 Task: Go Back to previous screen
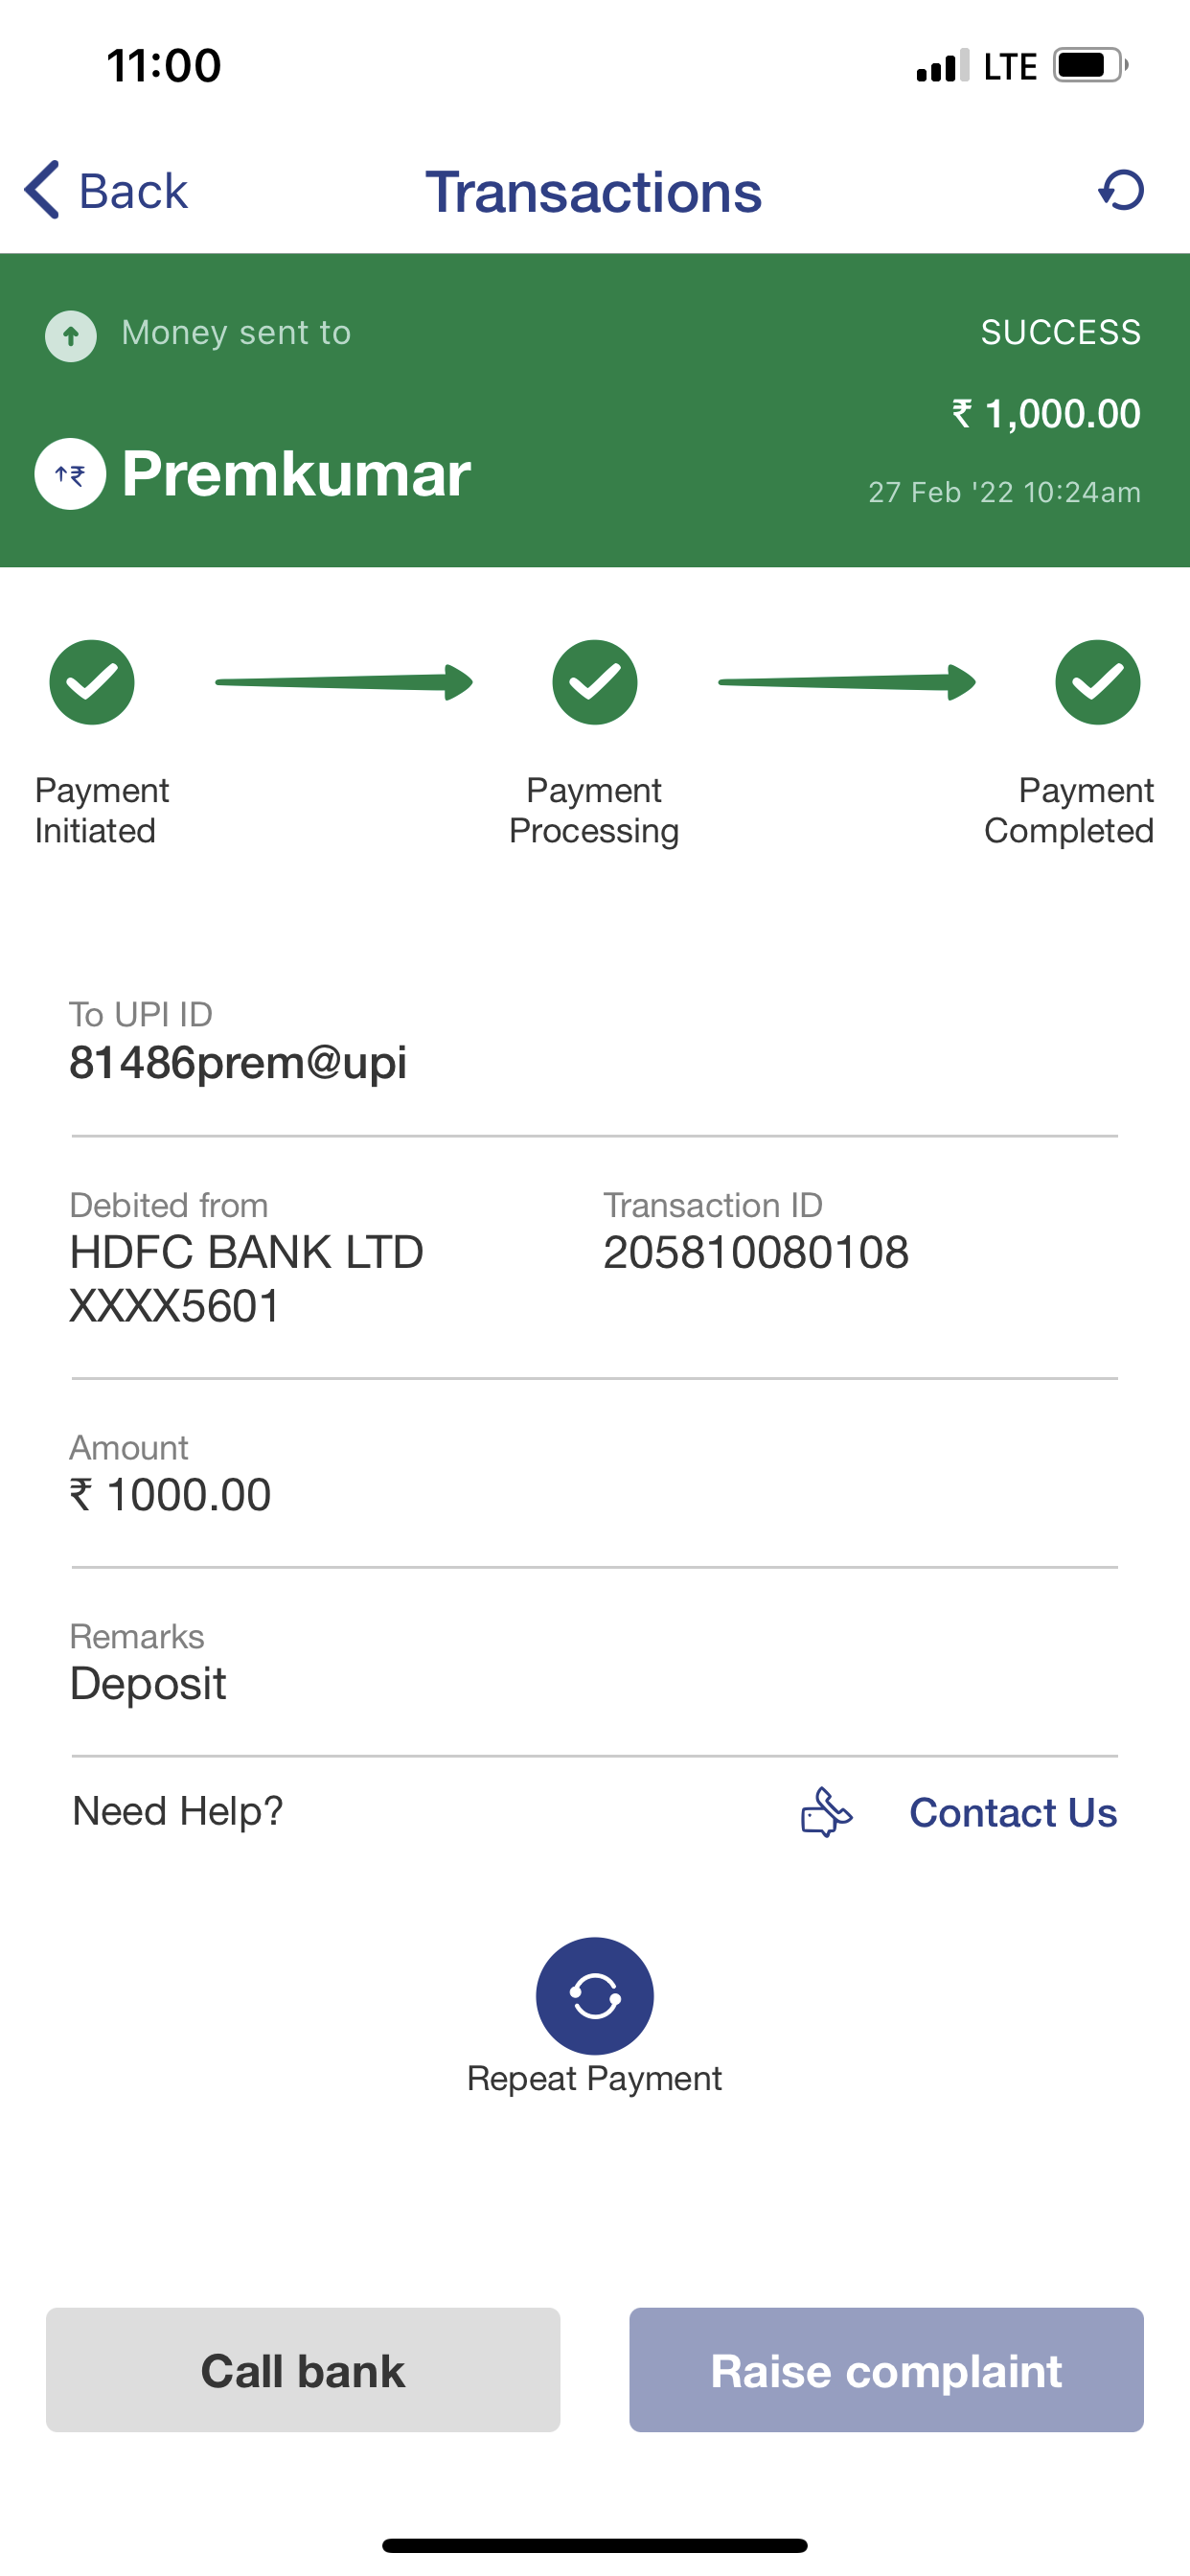tap(132, 191)
